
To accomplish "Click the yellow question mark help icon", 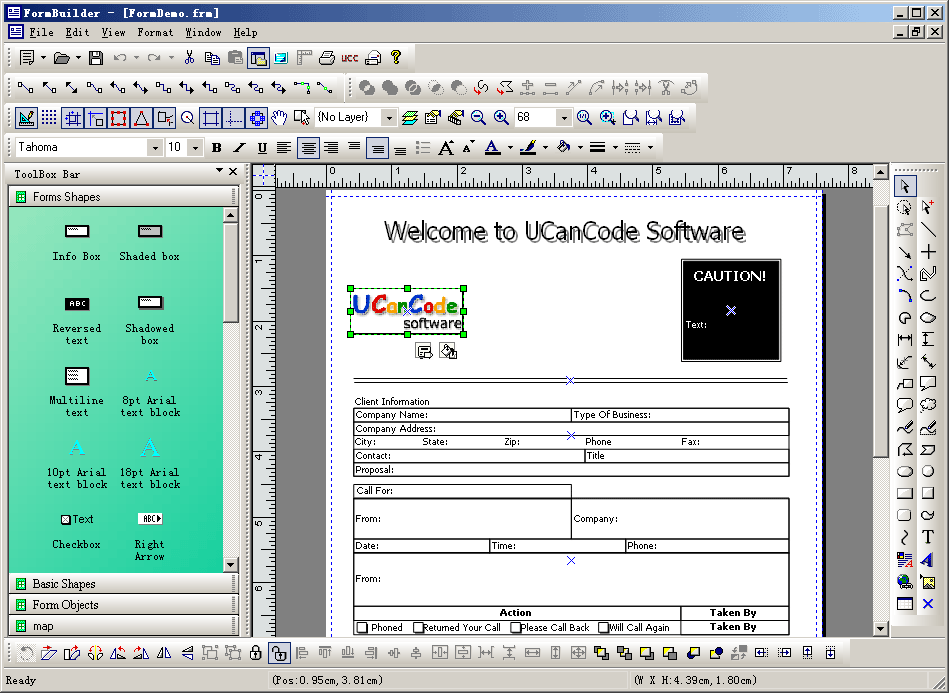I will point(396,57).
